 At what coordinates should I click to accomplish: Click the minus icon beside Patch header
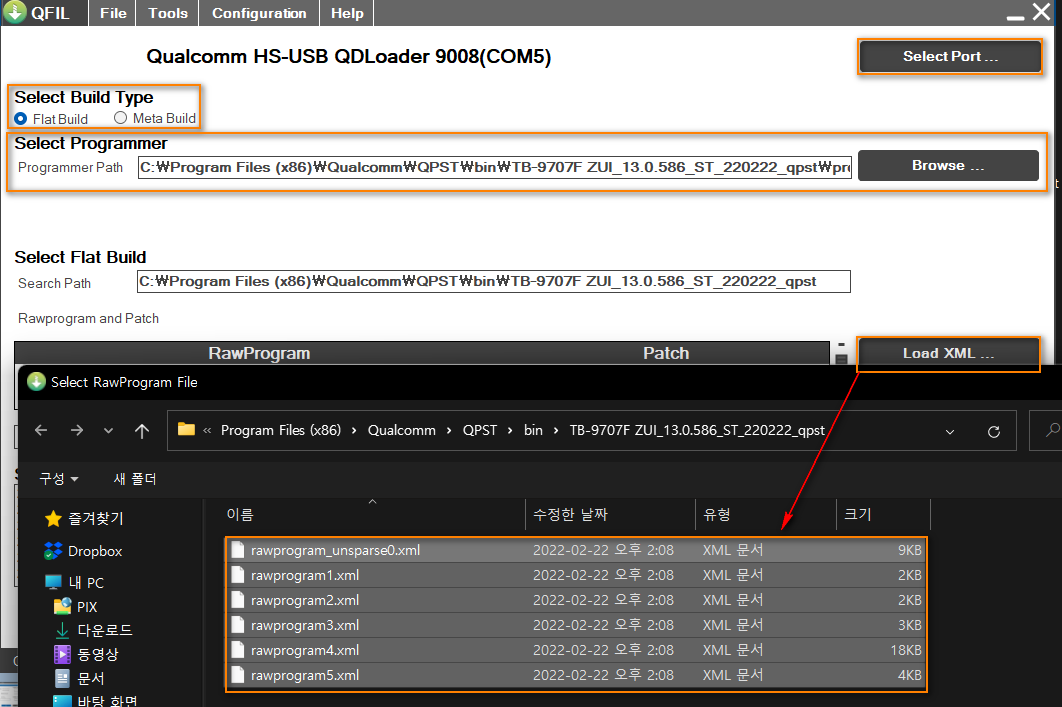point(841,345)
